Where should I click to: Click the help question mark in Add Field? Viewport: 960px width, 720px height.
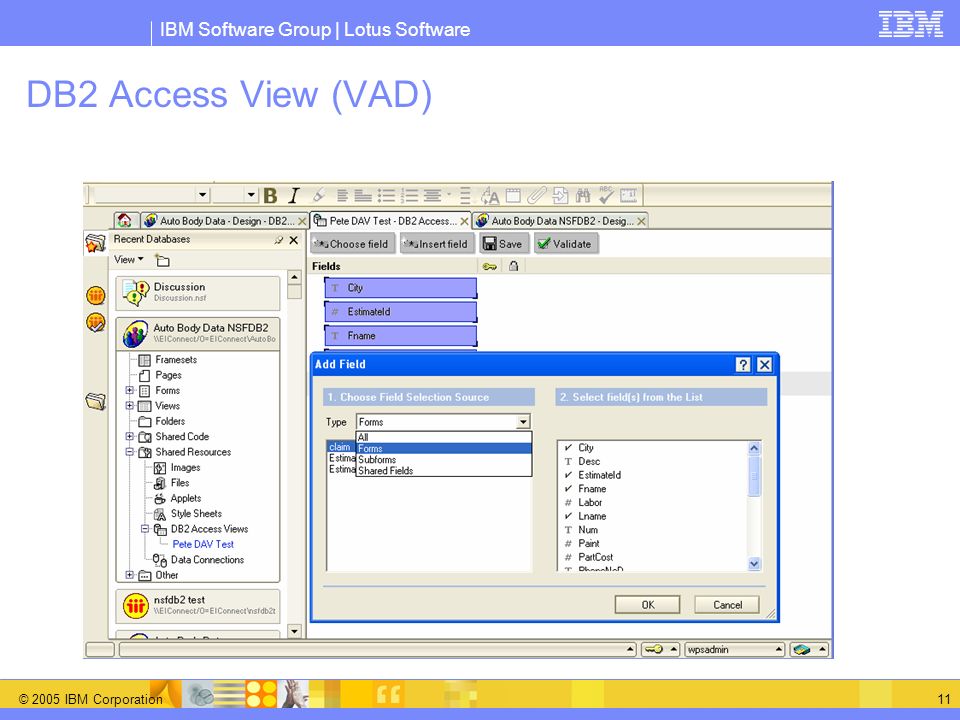point(743,365)
